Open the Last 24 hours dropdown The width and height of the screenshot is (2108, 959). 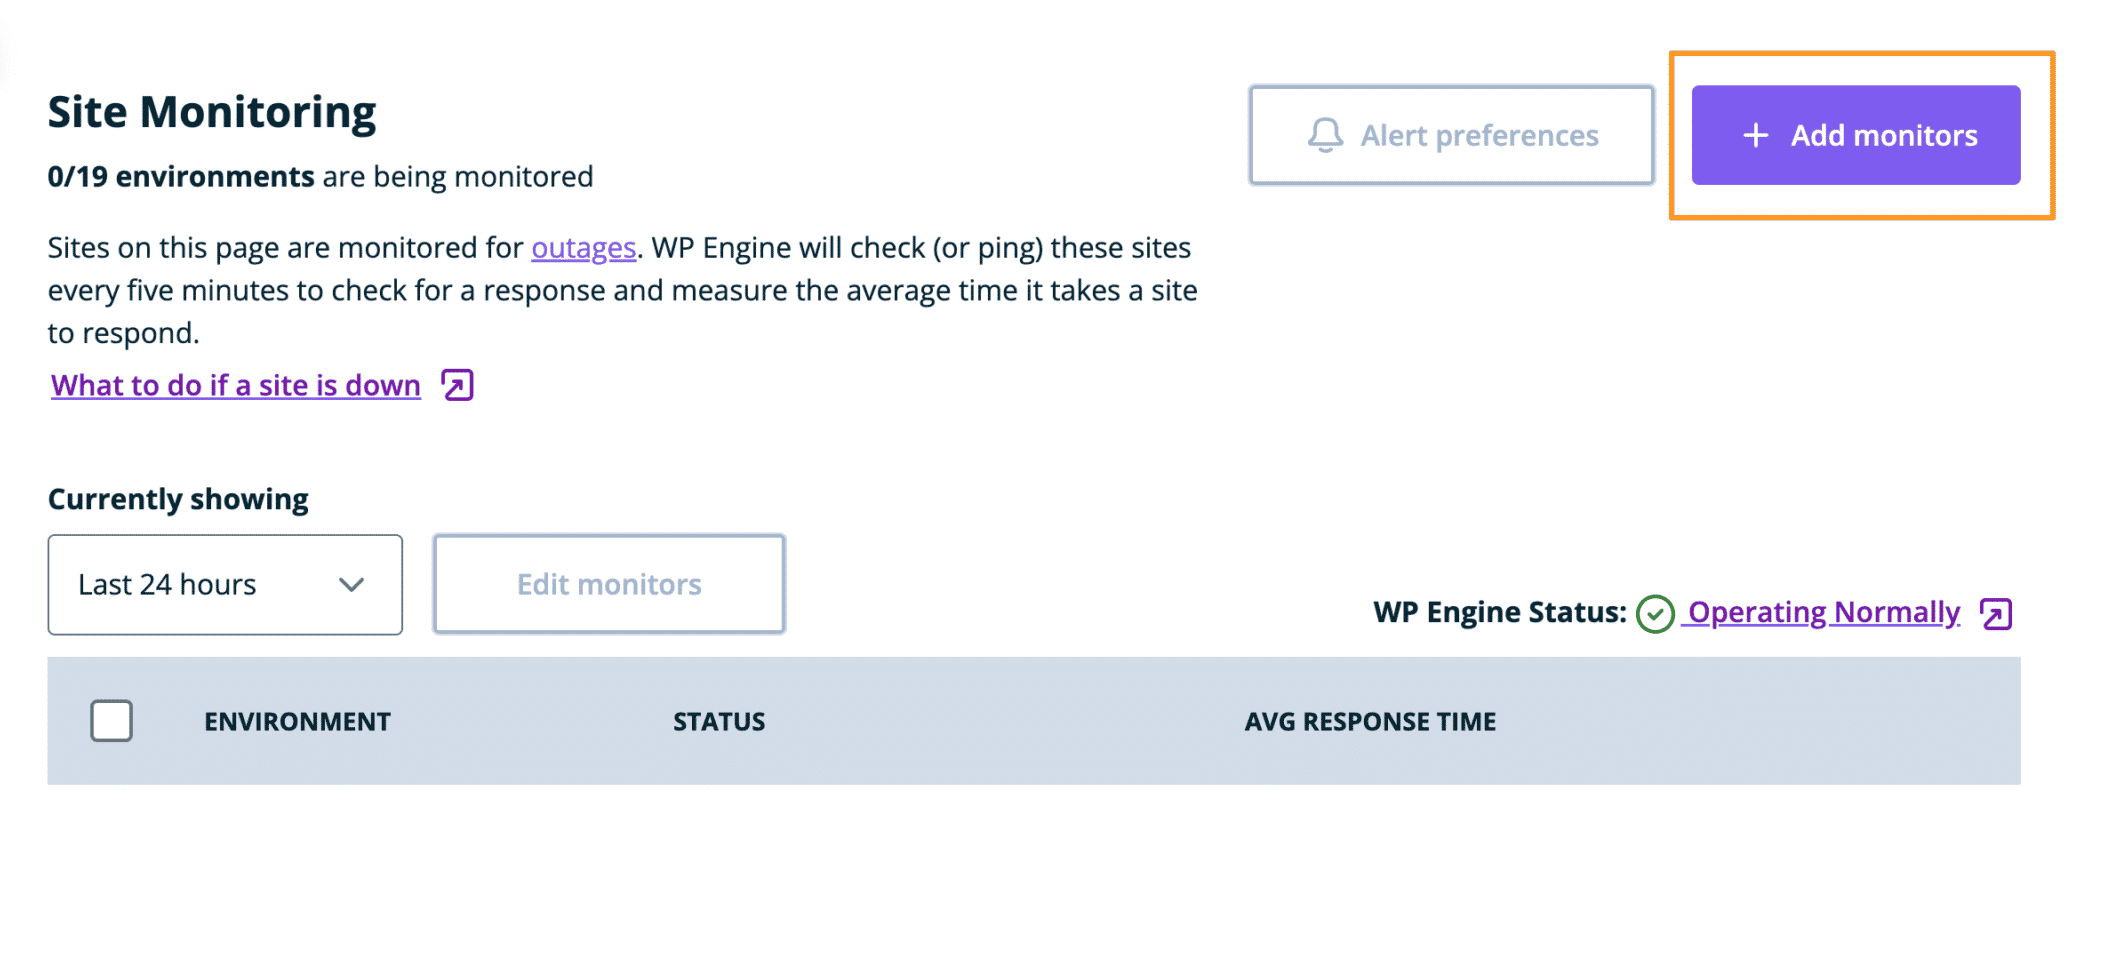click(x=224, y=585)
